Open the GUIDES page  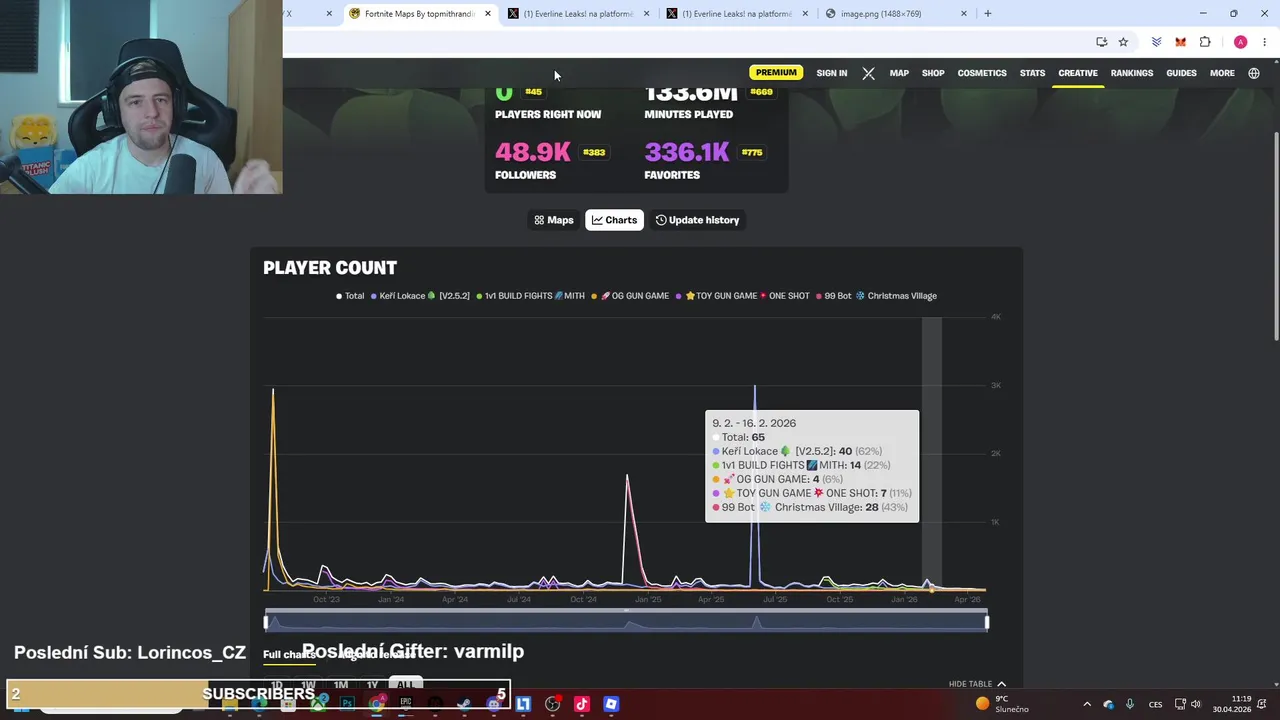[x=1181, y=73]
